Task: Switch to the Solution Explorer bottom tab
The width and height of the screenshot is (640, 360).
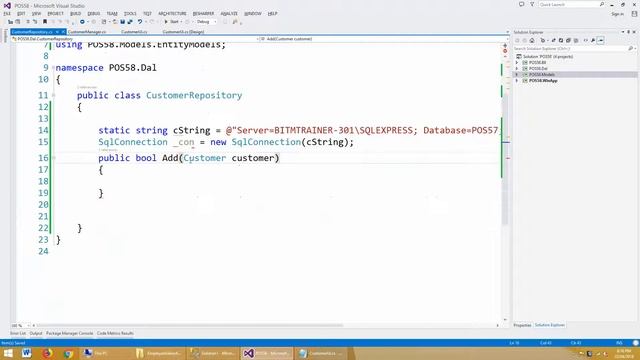Action: (x=549, y=325)
